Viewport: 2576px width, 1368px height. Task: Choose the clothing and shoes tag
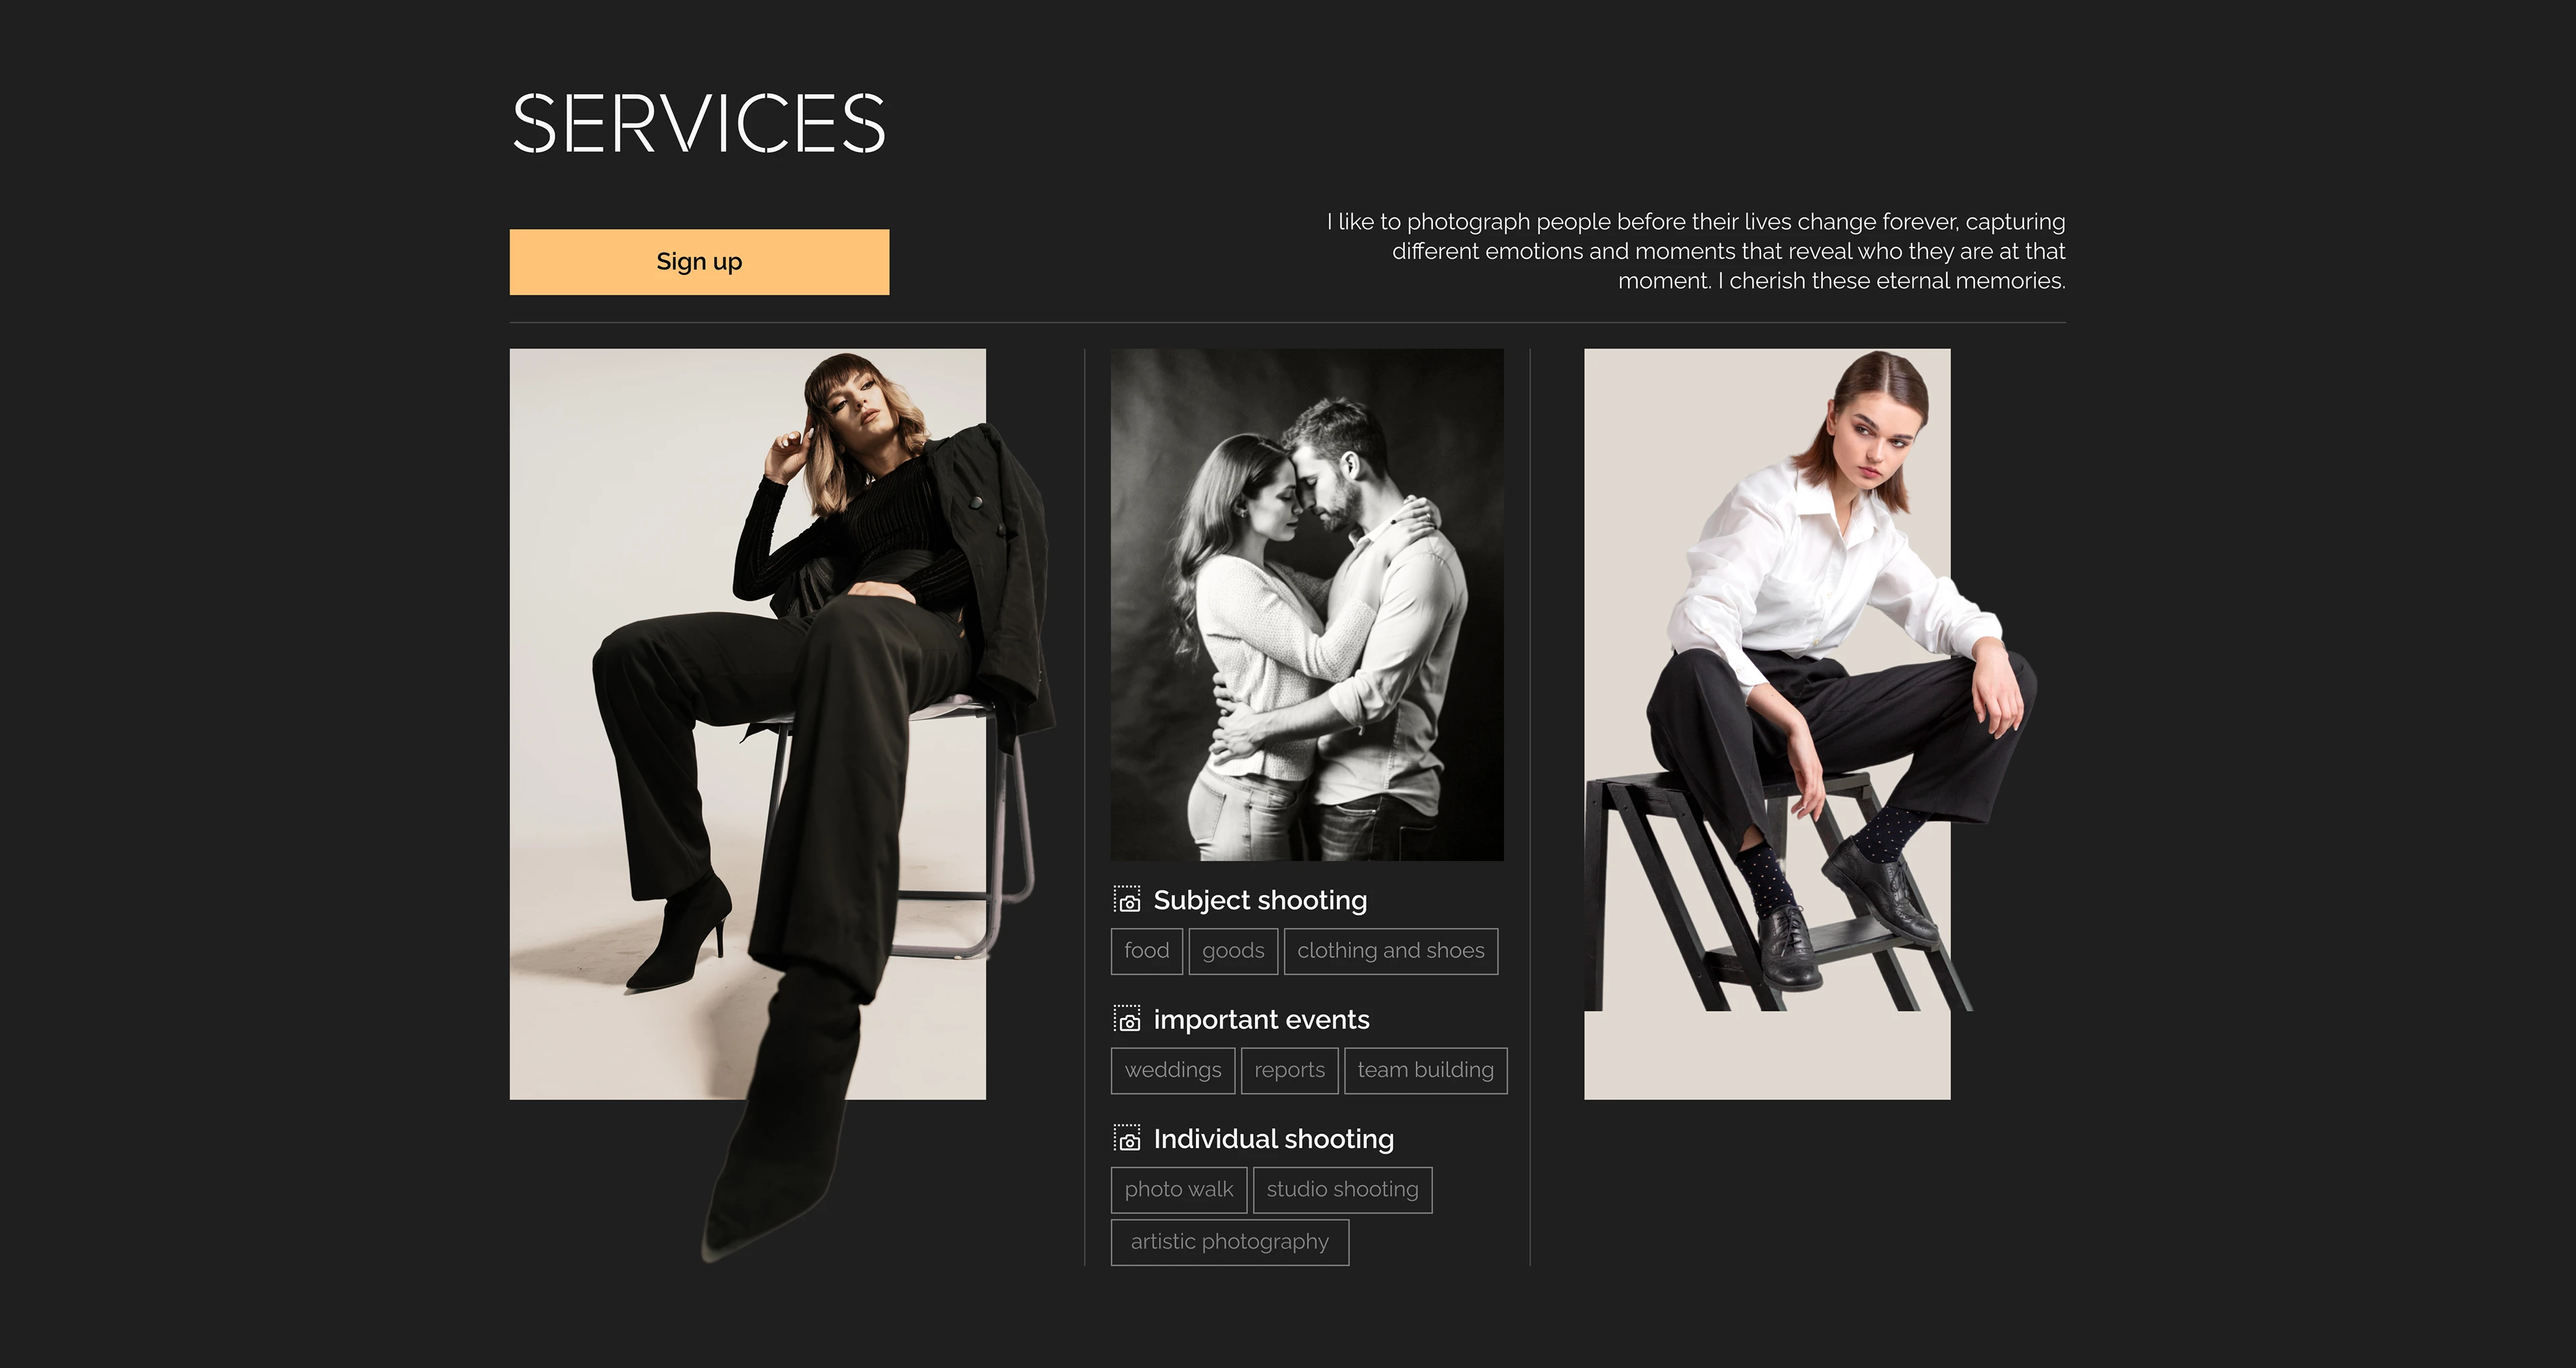tap(1391, 951)
